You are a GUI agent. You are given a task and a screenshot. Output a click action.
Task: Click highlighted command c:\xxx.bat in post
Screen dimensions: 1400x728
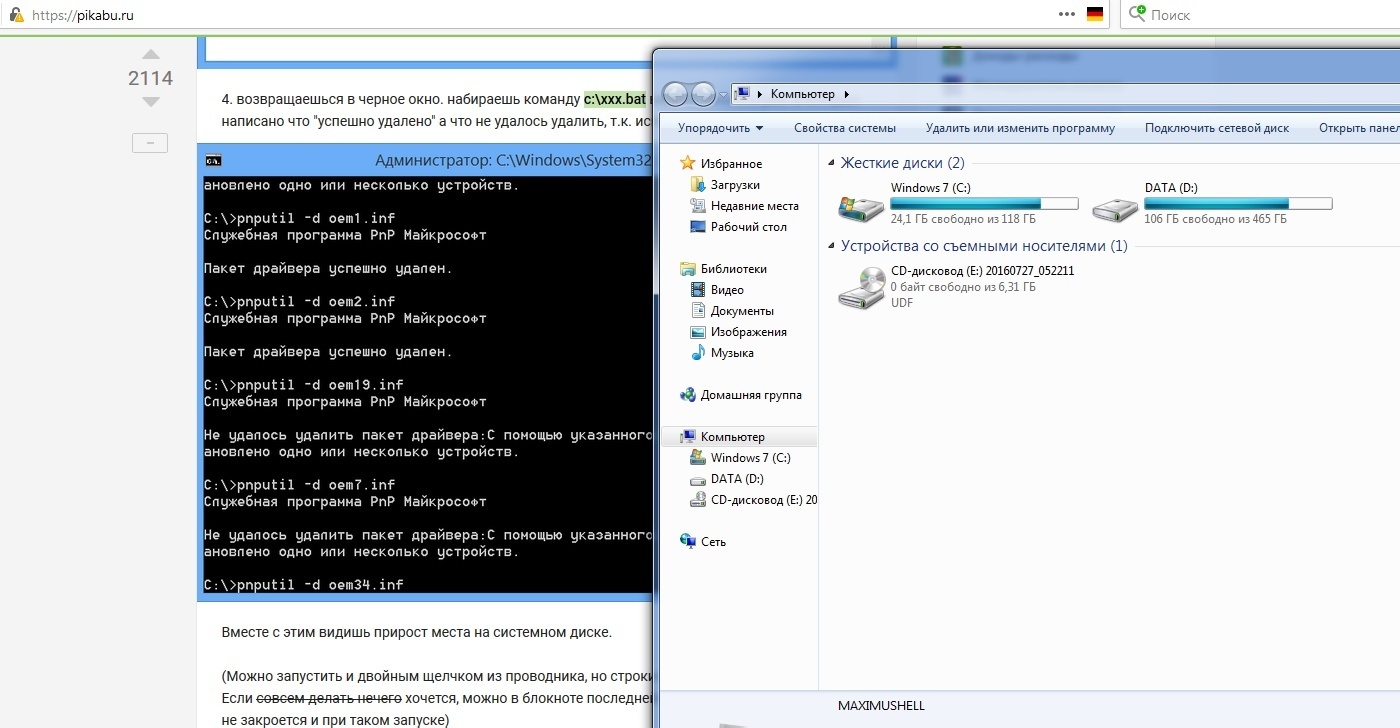615,100
